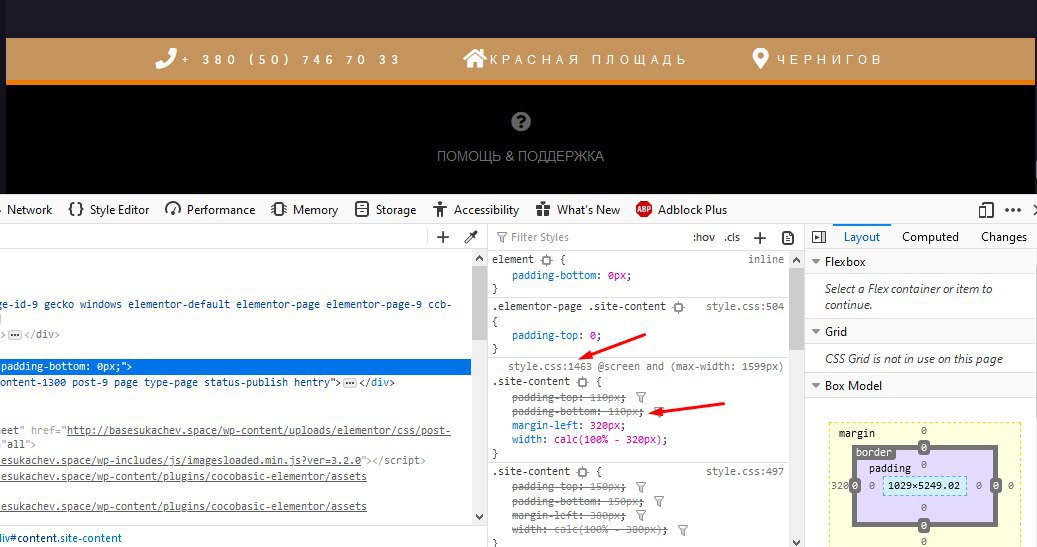
Task: Open the Adblock Plus devtools tab
Action: point(681,210)
